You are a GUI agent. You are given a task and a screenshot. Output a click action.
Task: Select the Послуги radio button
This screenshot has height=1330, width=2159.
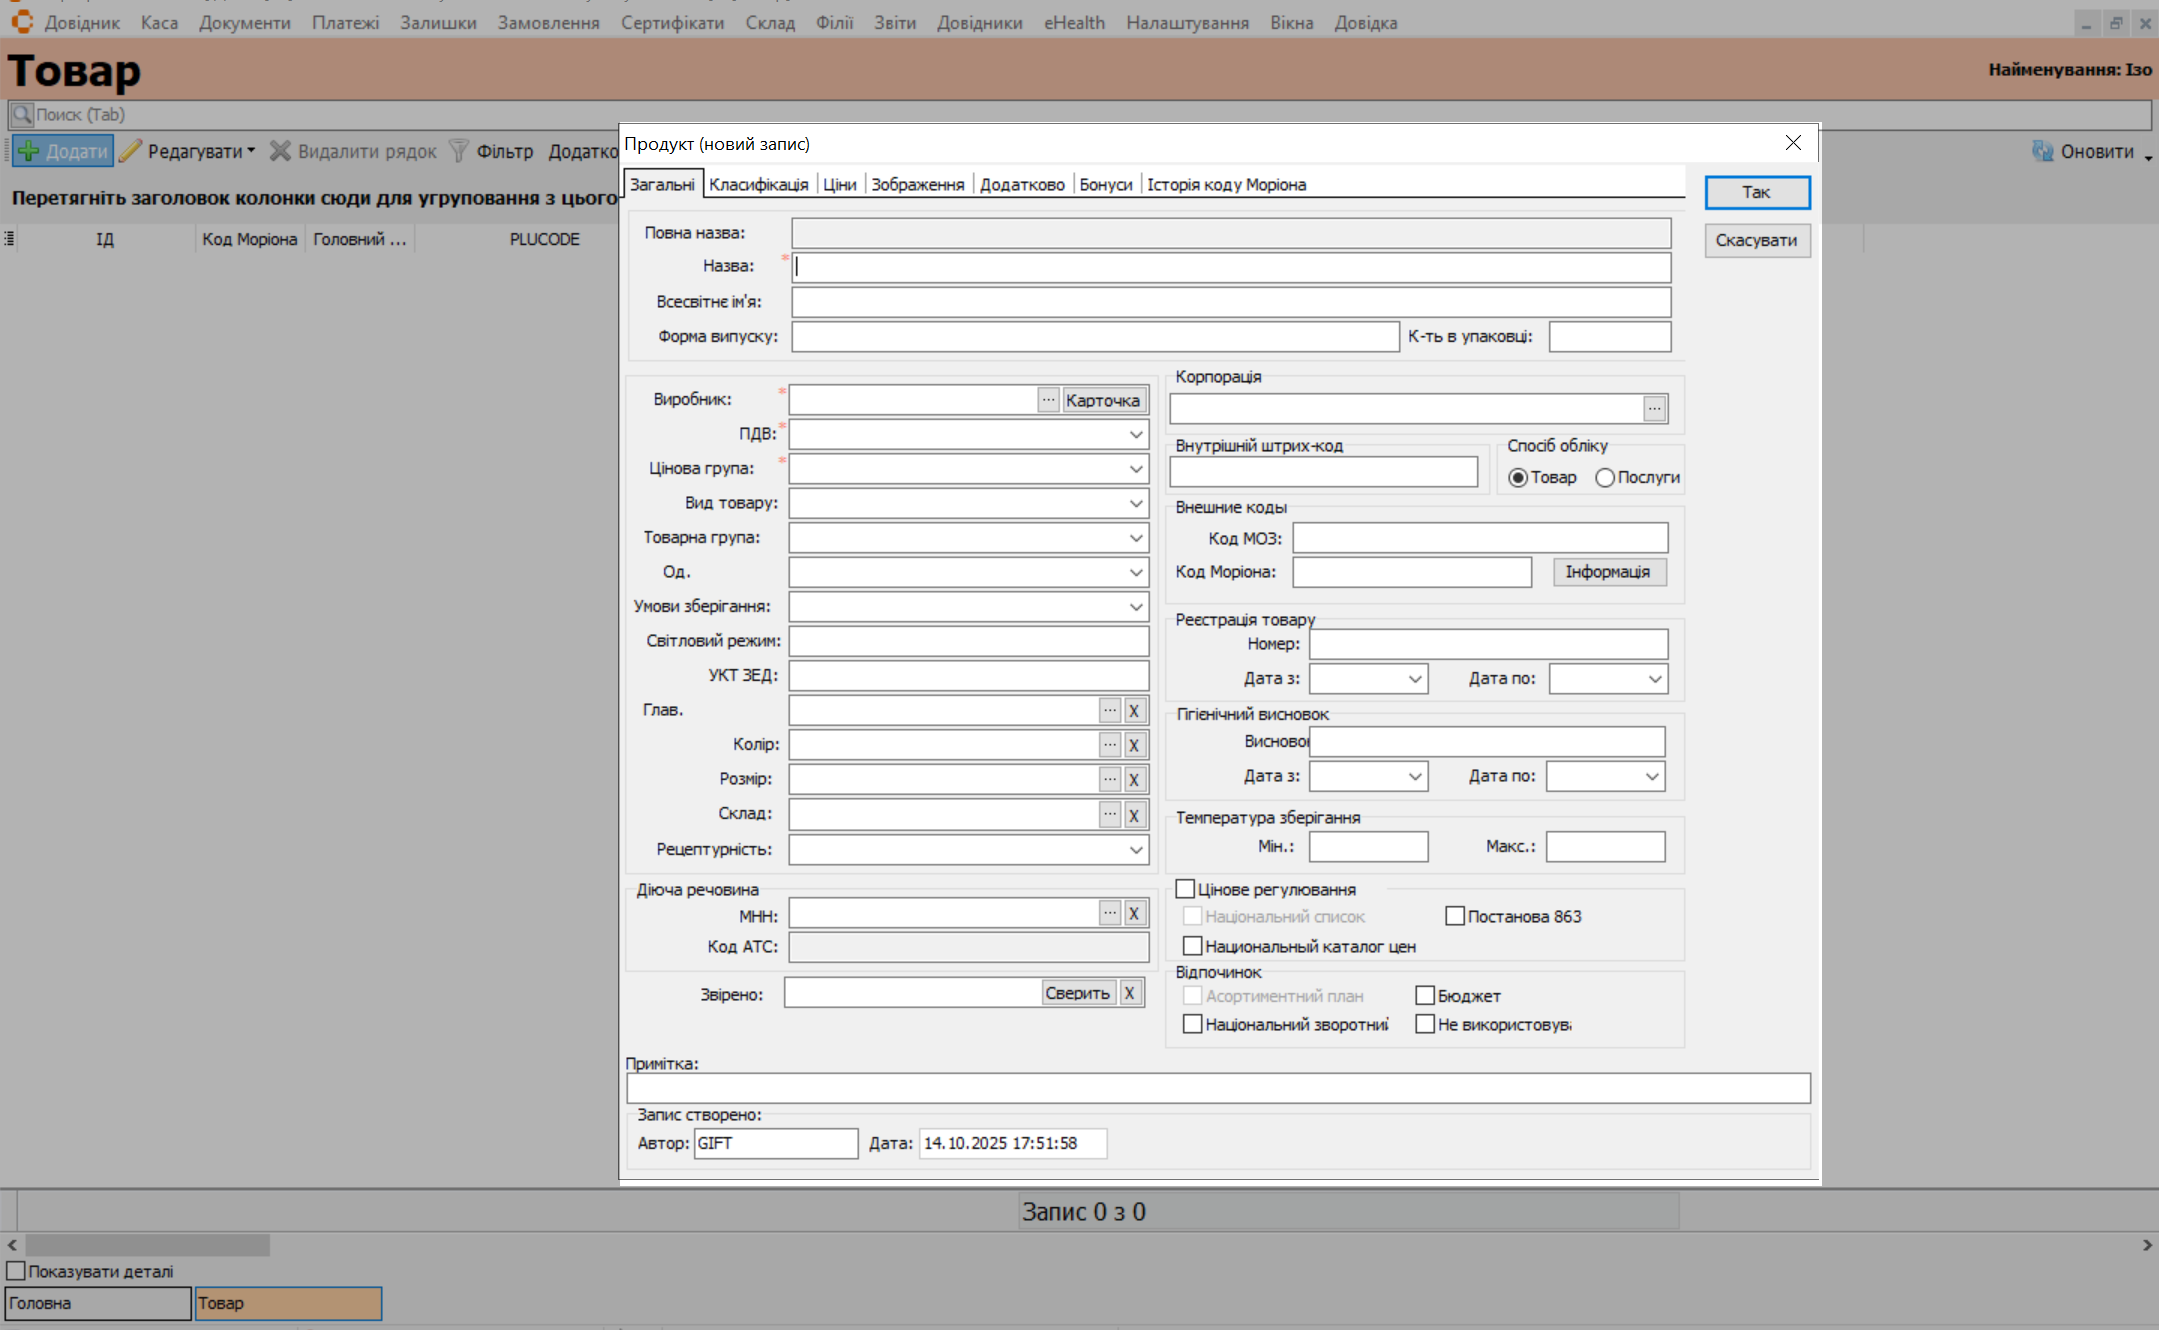[1605, 478]
